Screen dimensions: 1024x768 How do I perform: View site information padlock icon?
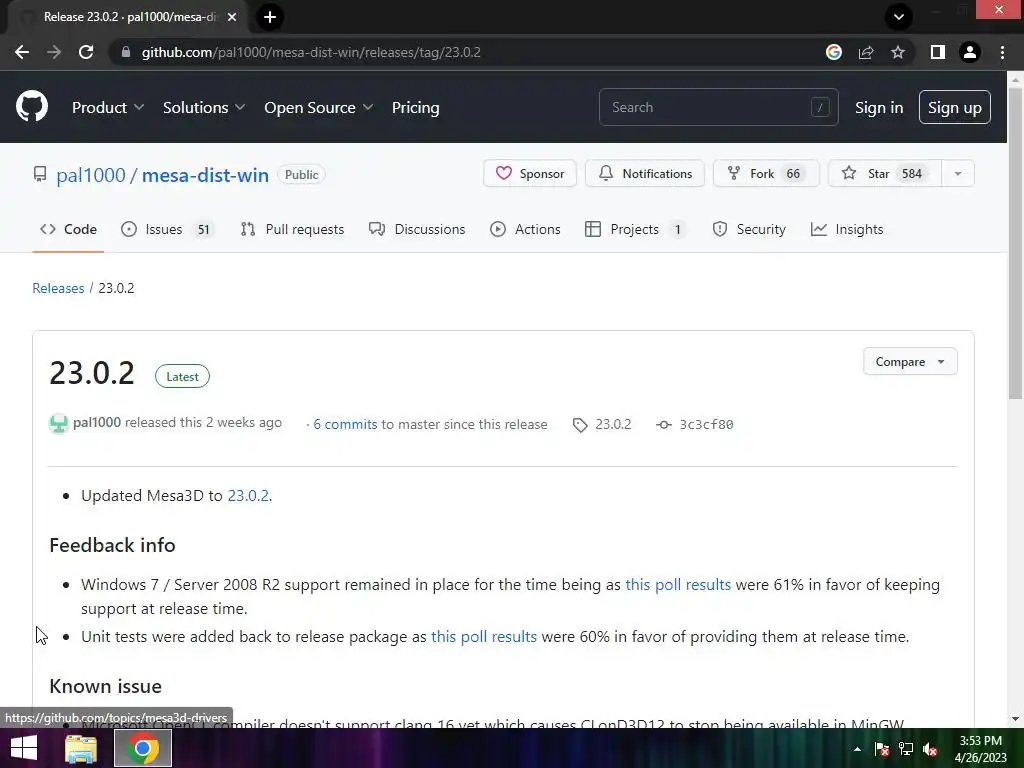pyautogui.click(x=126, y=52)
